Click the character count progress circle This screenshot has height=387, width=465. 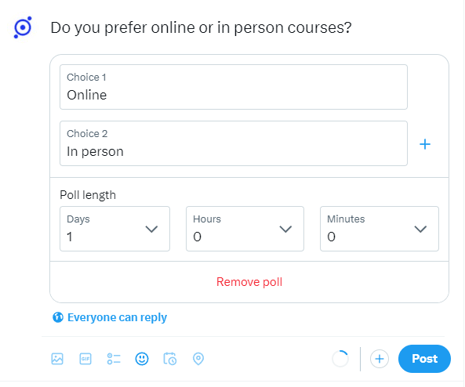point(340,359)
